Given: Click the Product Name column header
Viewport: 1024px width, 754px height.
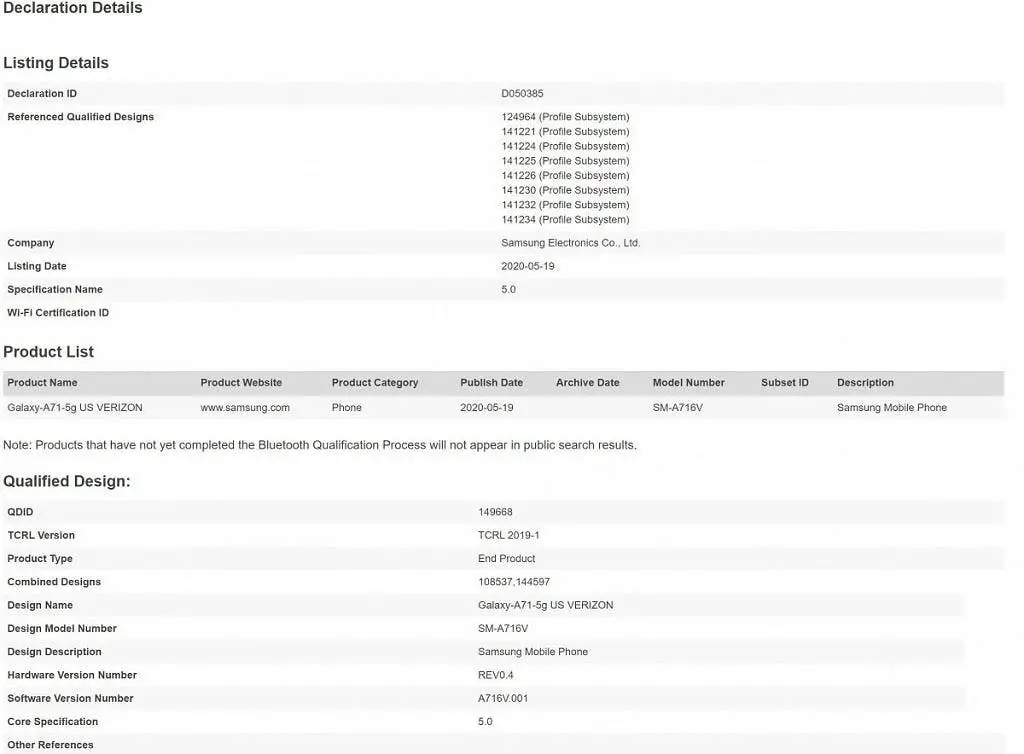Looking at the screenshot, I should pos(42,383).
